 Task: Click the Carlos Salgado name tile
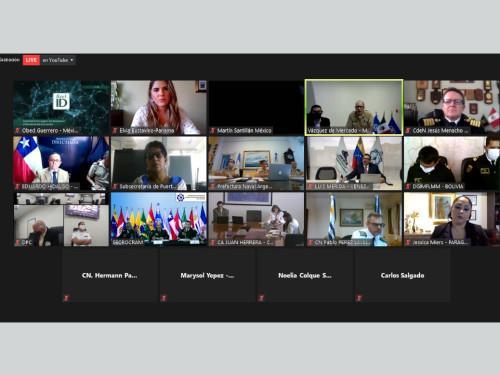402,275
